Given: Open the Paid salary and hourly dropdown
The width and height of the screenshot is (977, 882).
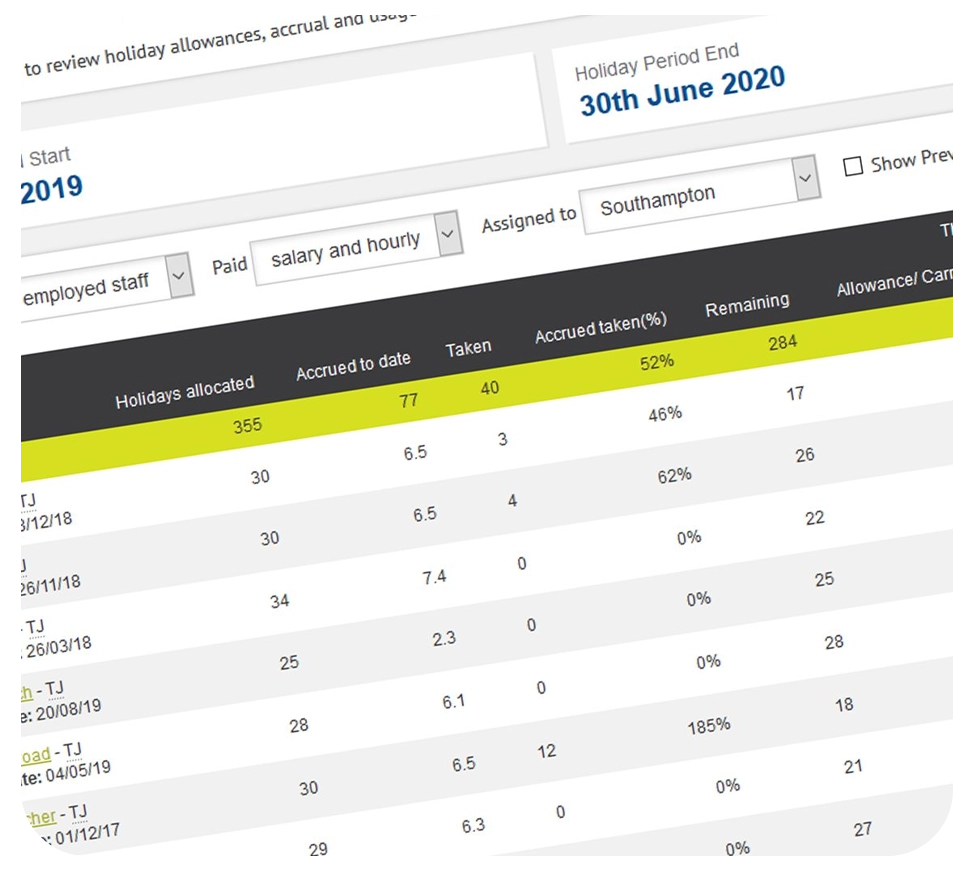Looking at the screenshot, I should 358,249.
